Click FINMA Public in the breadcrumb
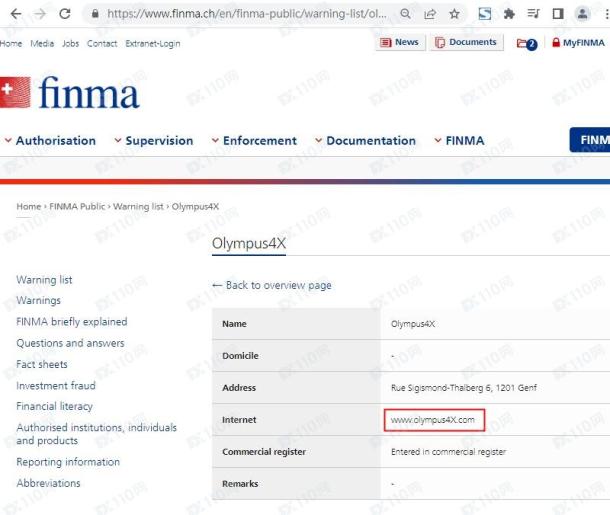 point(77,207)
